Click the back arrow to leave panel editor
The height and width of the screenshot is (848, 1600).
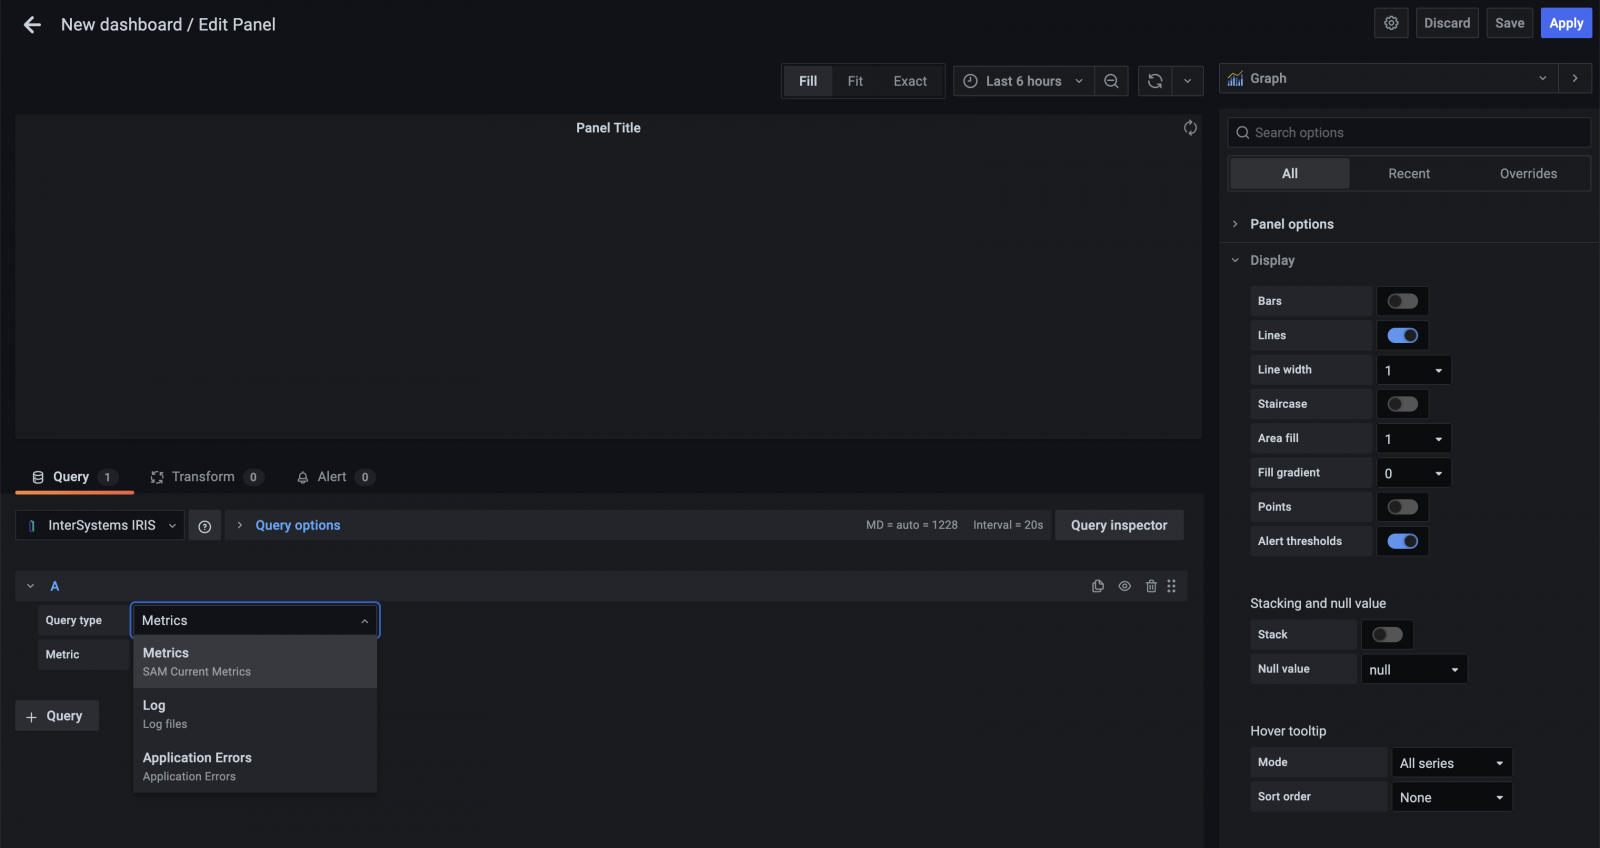(x=32, y=25)
